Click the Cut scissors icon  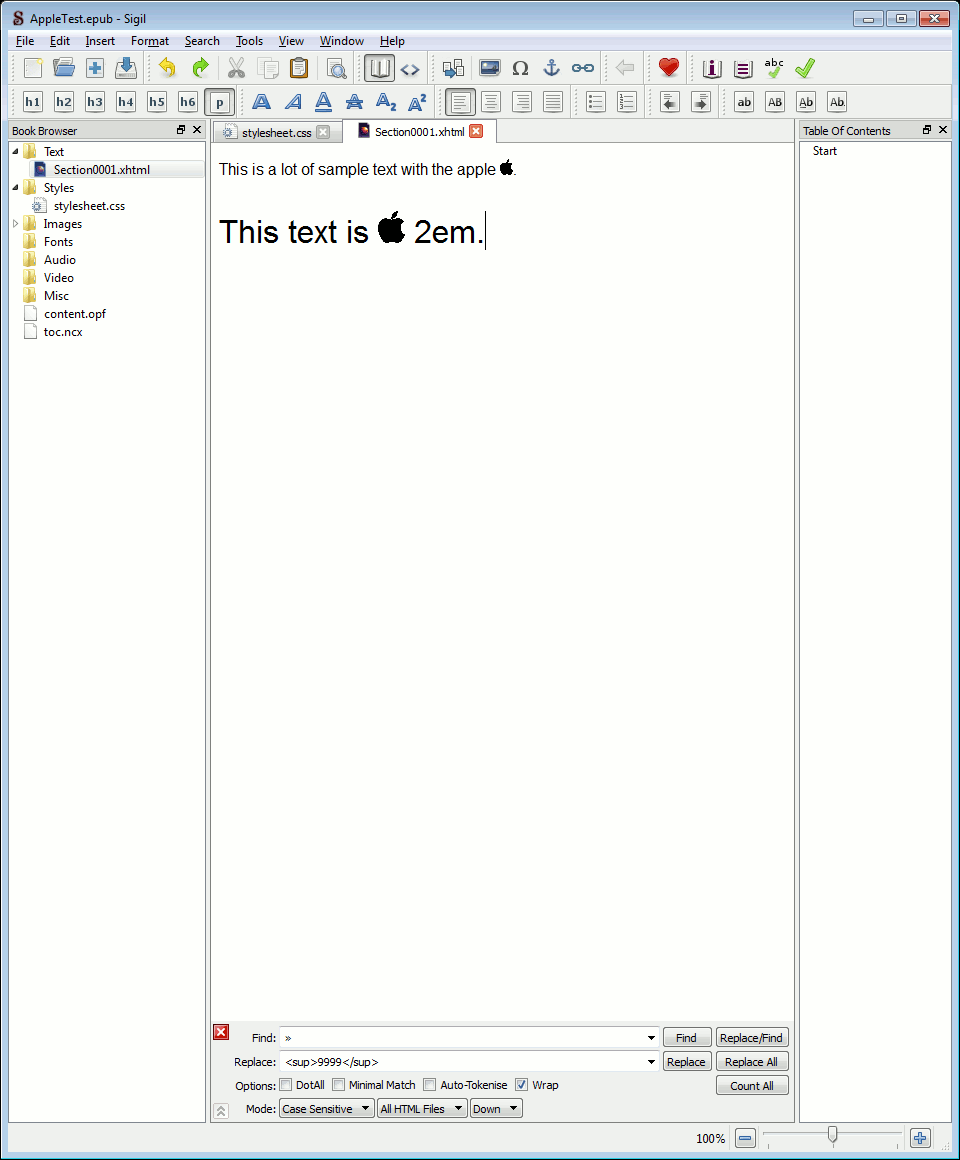click(x=236, y=68)
